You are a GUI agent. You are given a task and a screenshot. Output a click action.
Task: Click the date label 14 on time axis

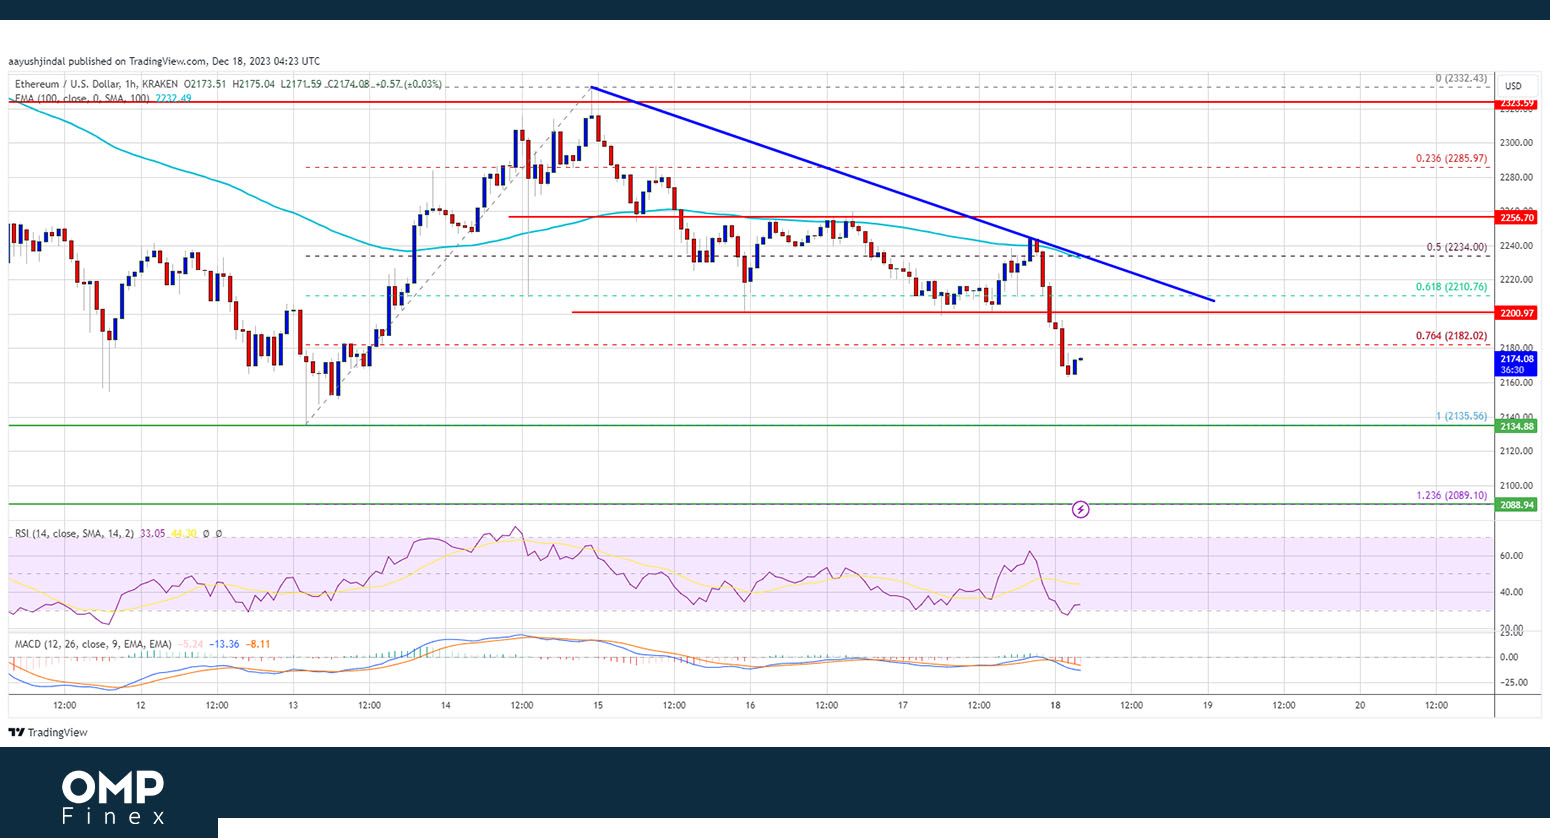pos(445,705)
